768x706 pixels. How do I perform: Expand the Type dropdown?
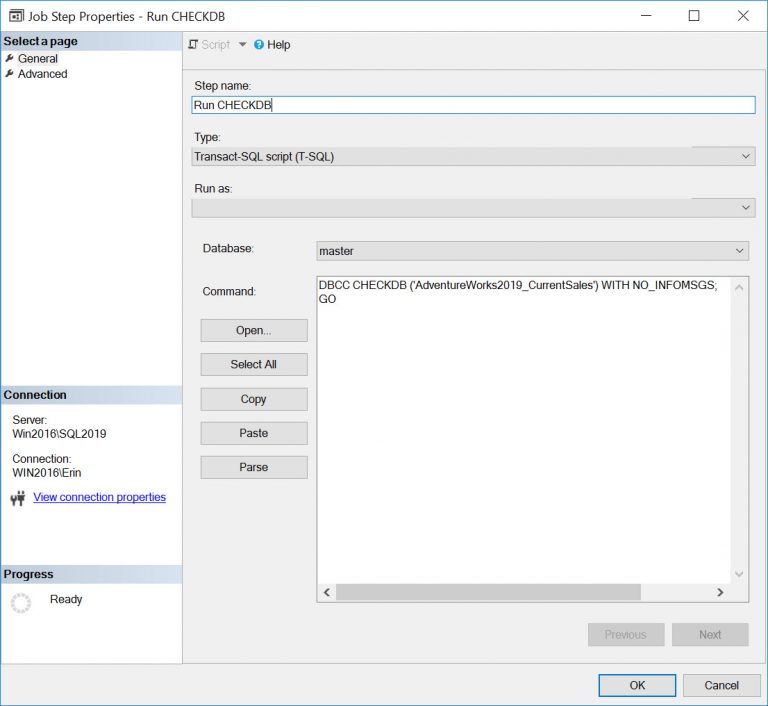[746, 157]
